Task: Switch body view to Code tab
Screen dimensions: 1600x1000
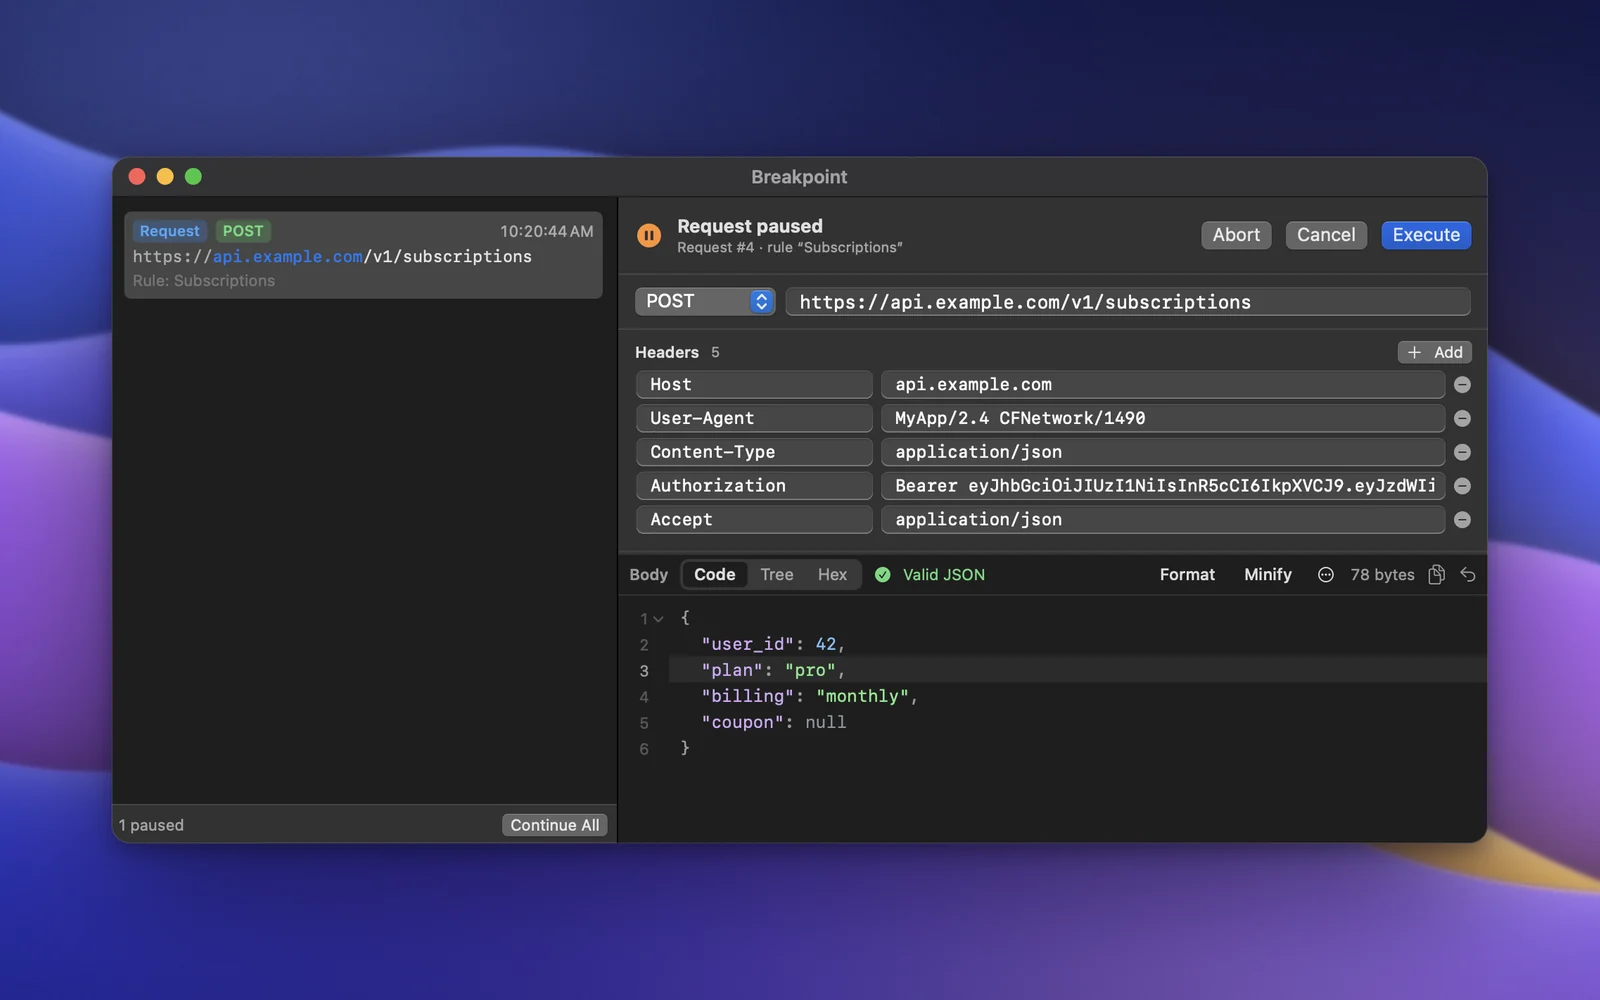Action: coord(715,575)
